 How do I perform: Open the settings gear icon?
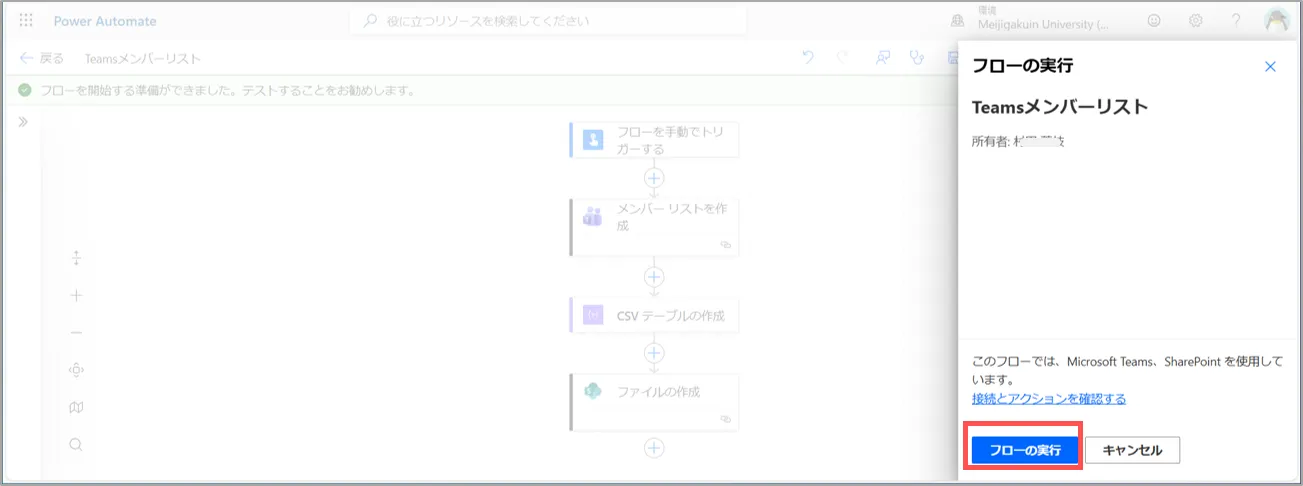(x=1195, y=21)
